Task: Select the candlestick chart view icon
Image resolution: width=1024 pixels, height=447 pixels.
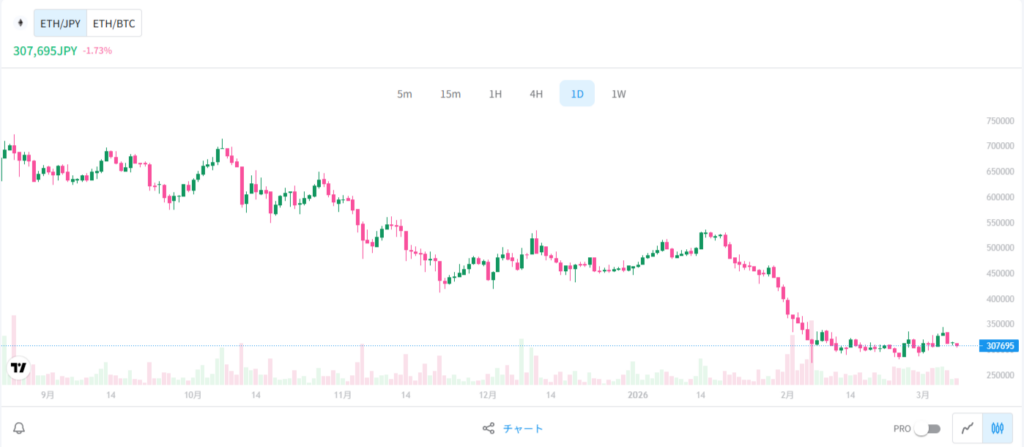Action: (996, 428)
